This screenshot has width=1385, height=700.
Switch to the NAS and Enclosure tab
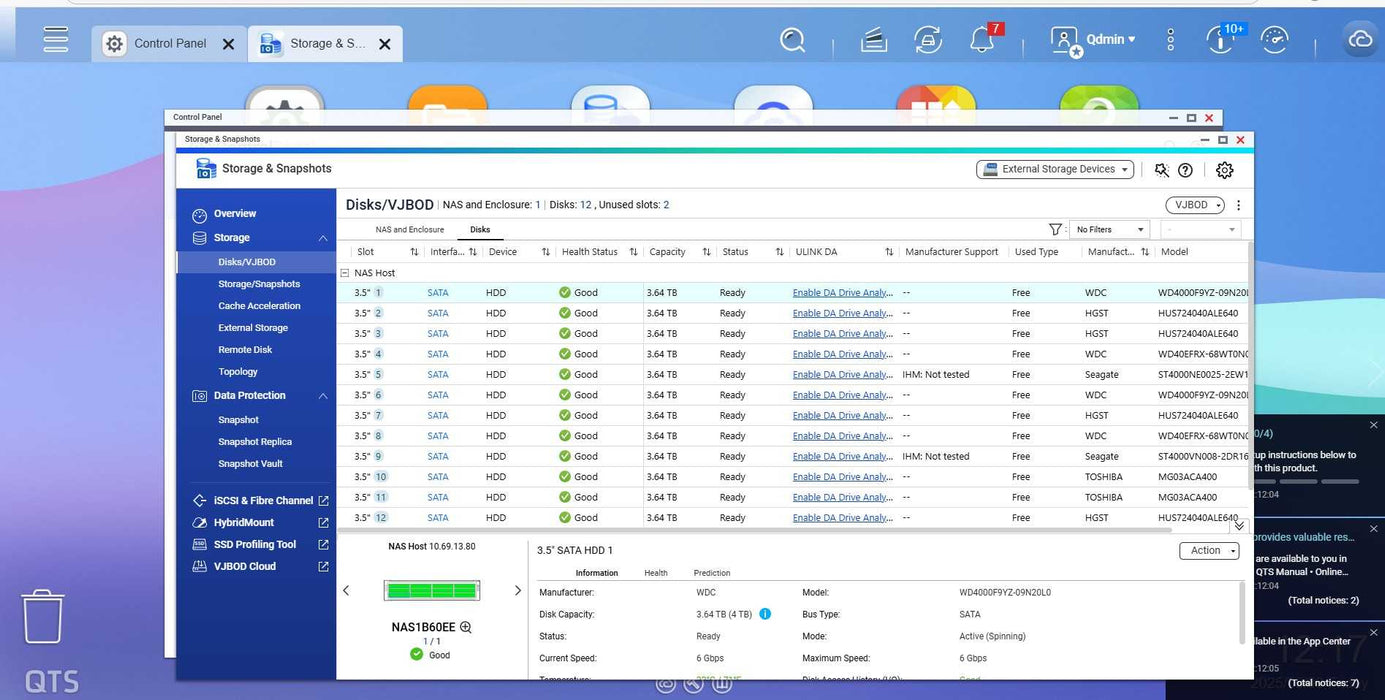pos(410,230)
